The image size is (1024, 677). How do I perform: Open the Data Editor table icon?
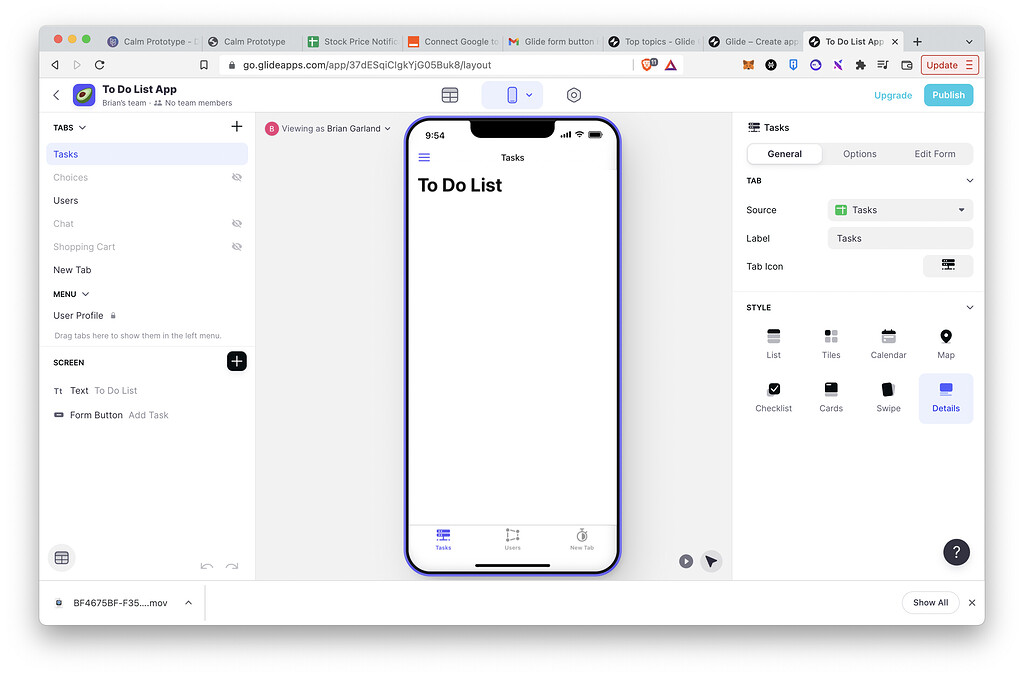[449, 95]
